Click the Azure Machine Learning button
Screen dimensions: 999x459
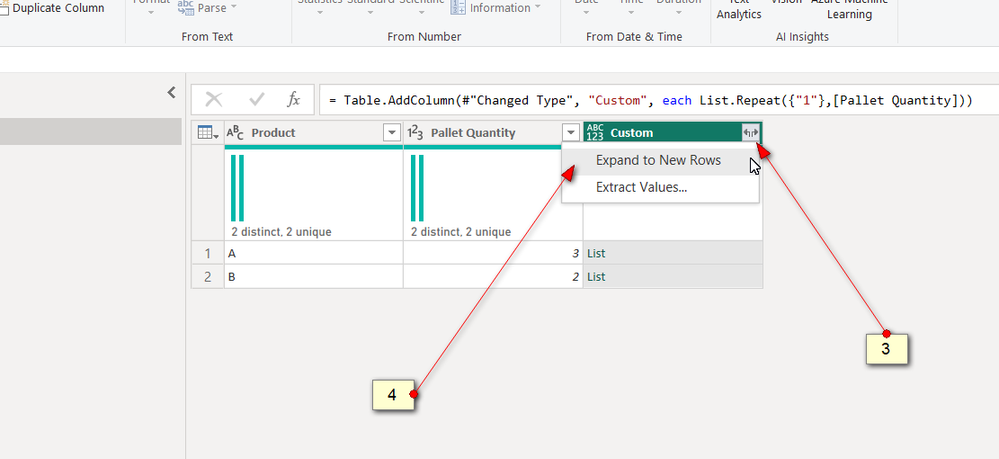pyautogui.click(x=849, y=9)
